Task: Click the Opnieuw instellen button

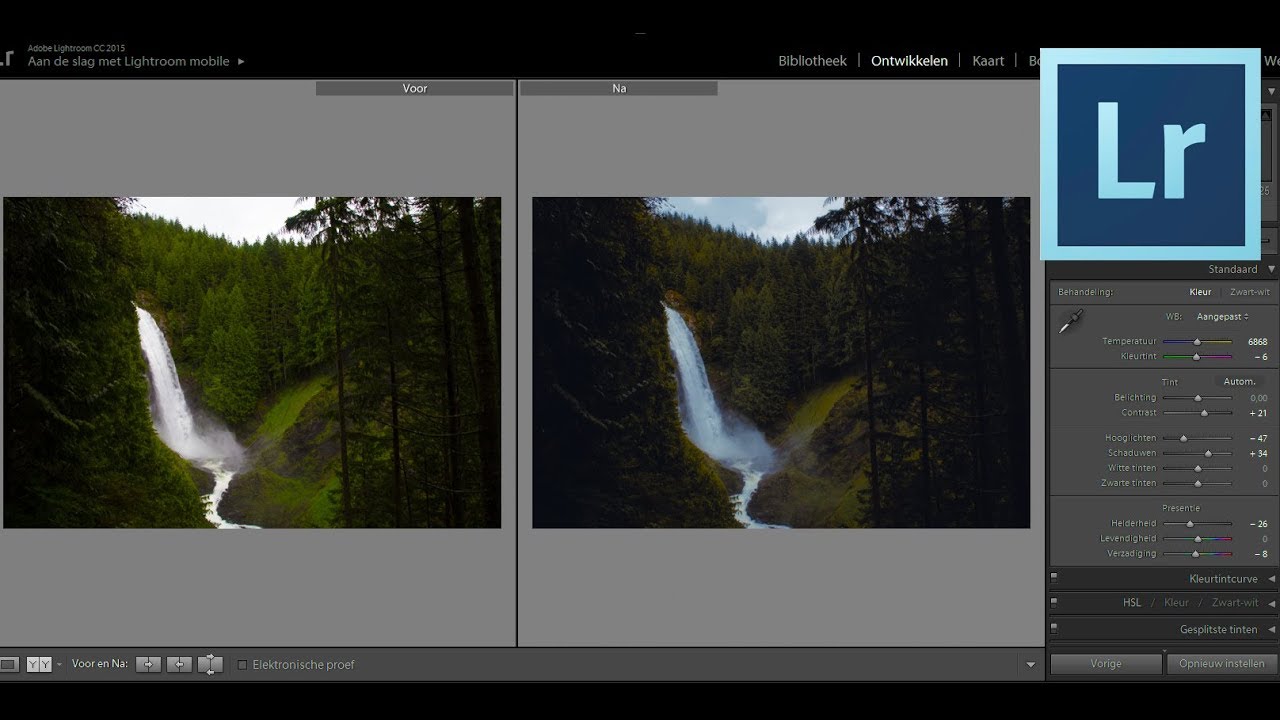Action: tap(1221, 663)
